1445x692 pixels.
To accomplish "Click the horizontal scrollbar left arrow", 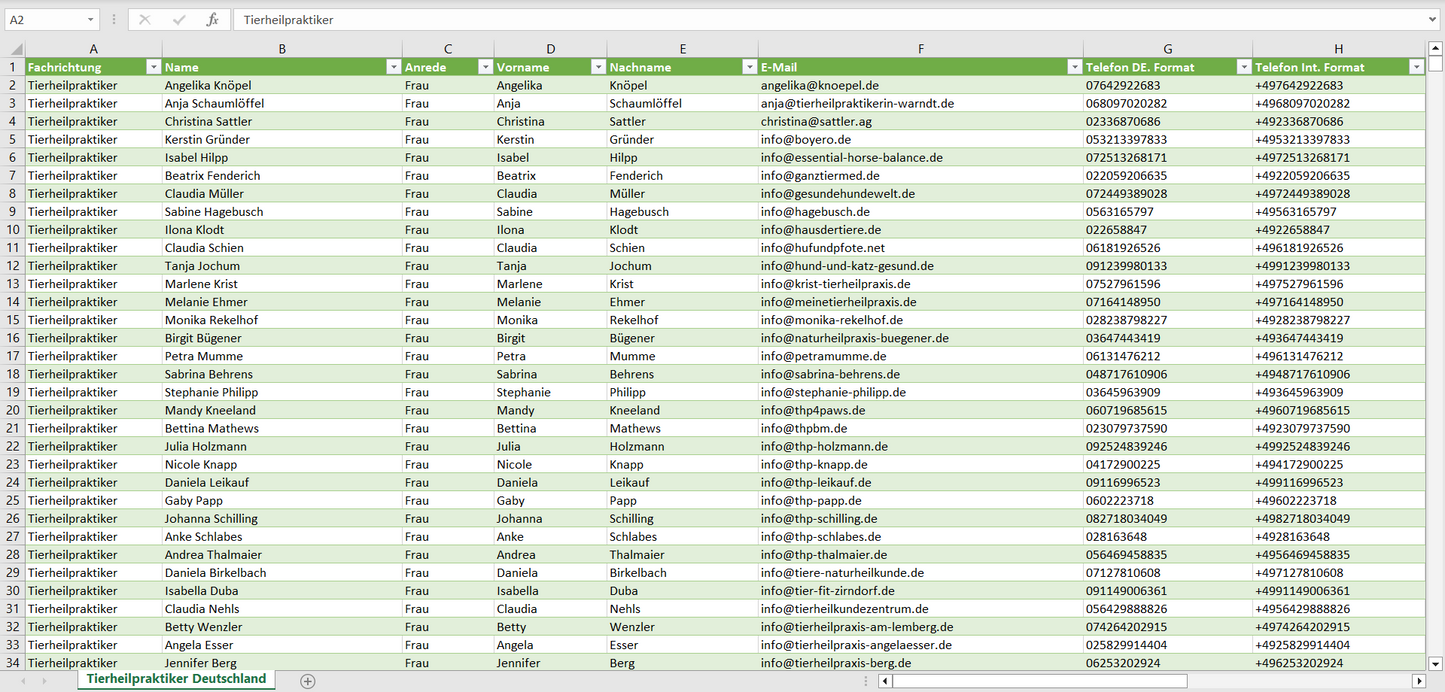I will click(x=885, y=681).
